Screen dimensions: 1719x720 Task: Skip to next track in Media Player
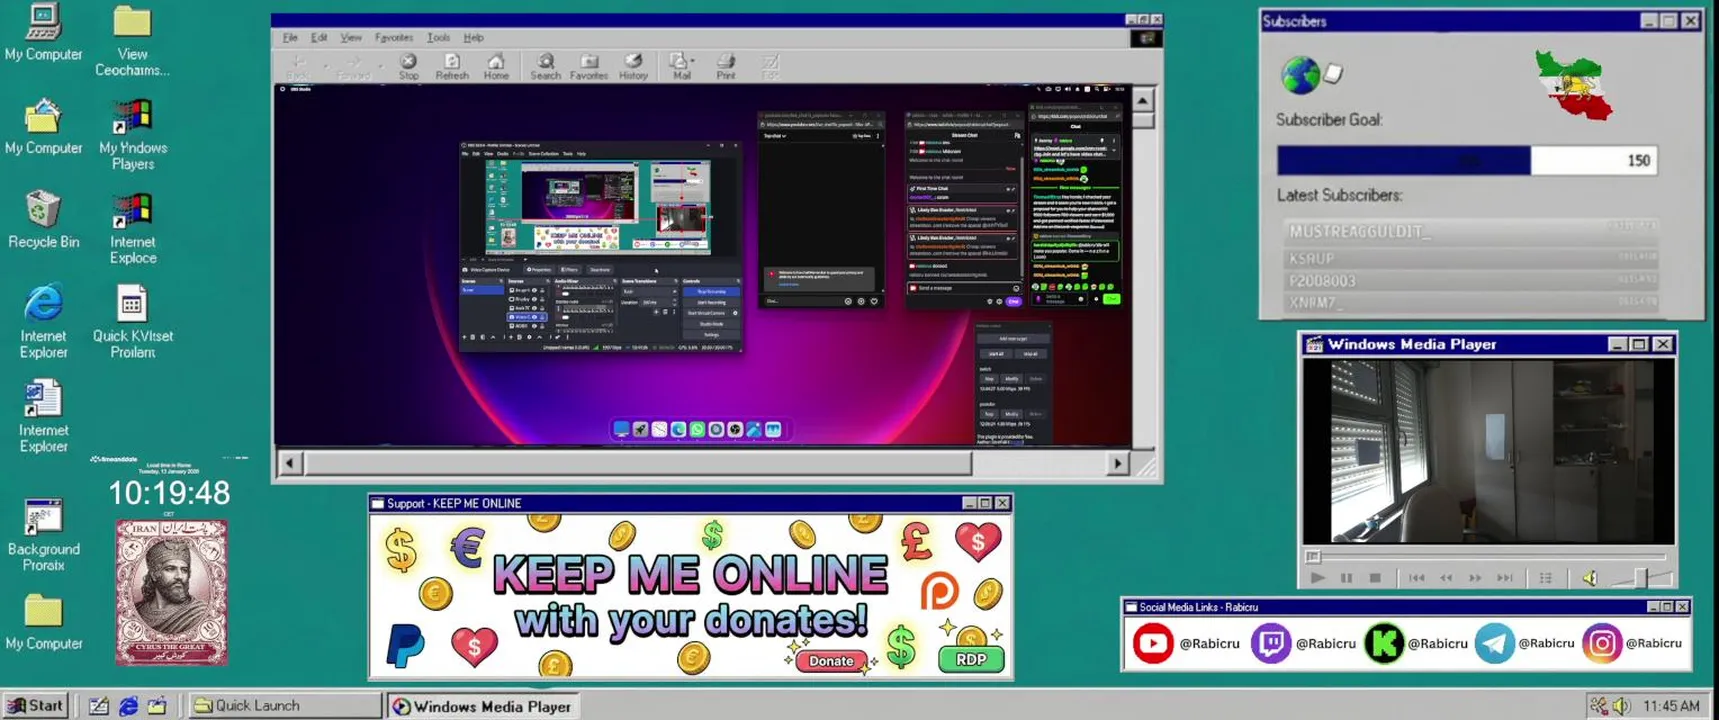point(1505,578)
